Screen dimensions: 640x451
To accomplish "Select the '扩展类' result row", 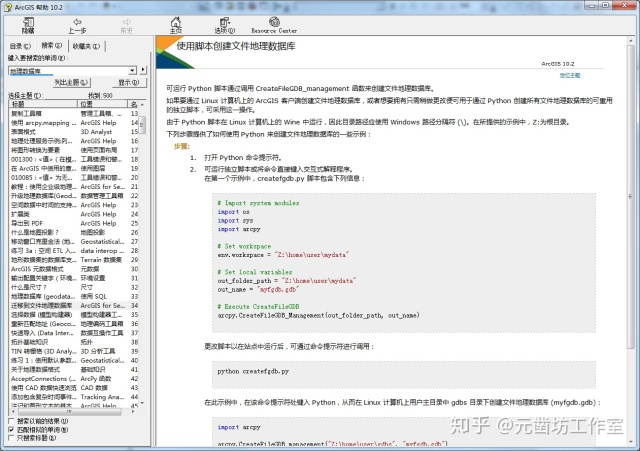I will [x=74, y=214].
